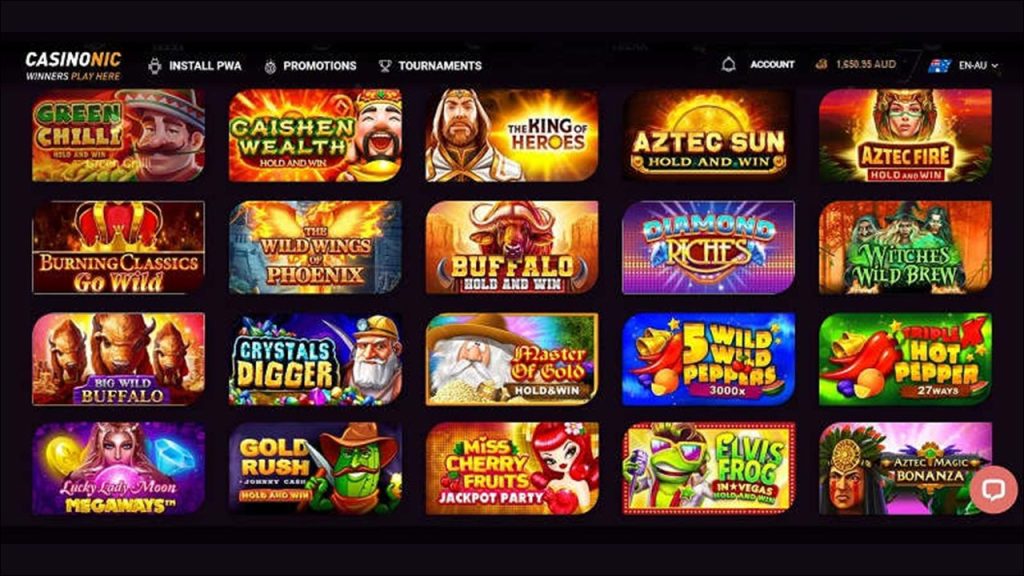Click the Casinonic logo
The image size is (1024, 576).
point(73,66)
